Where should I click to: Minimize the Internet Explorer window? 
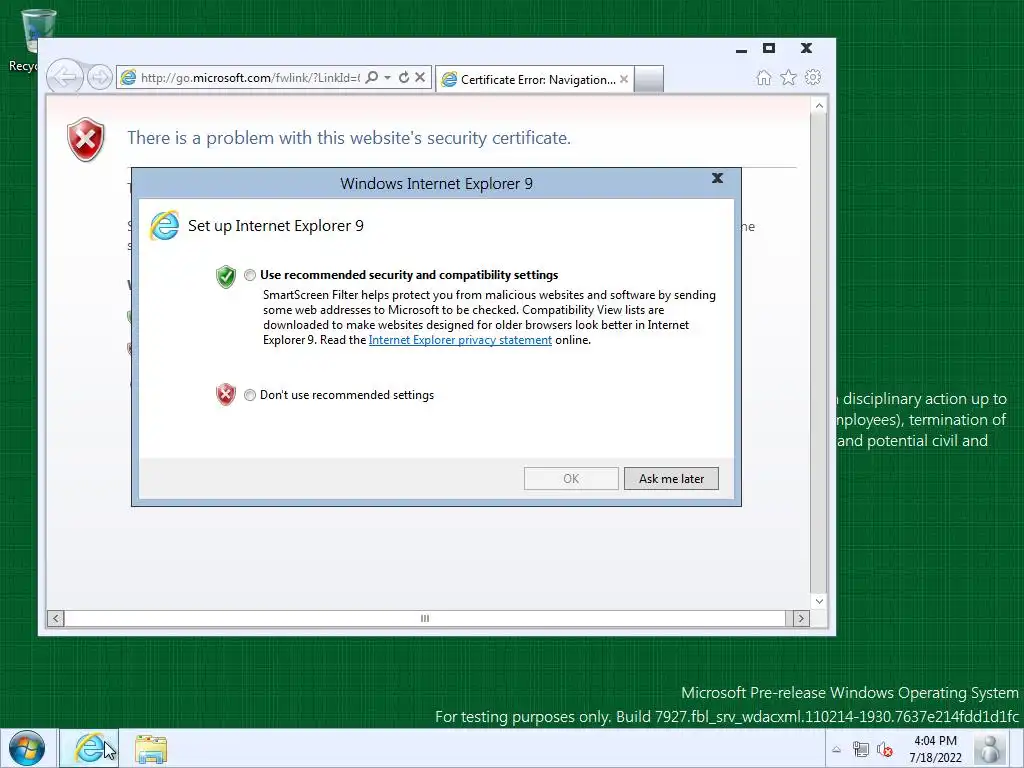pos(741,49)
